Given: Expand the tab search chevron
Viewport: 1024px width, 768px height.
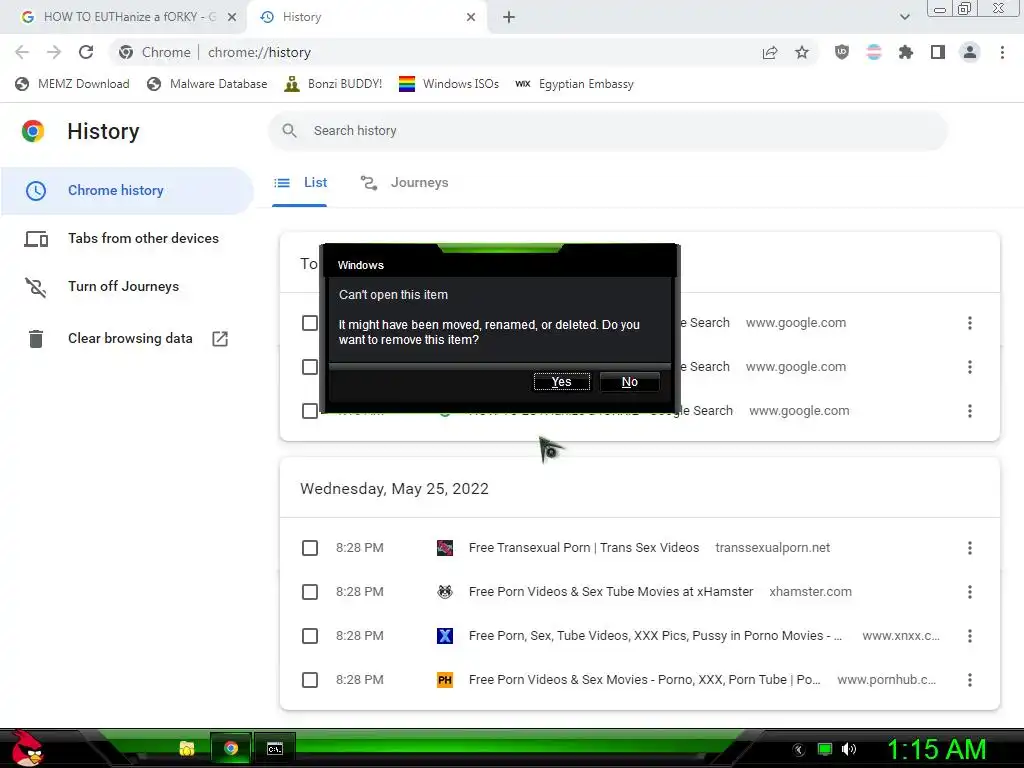Looking at the screenshot, I should pos(904,18).
